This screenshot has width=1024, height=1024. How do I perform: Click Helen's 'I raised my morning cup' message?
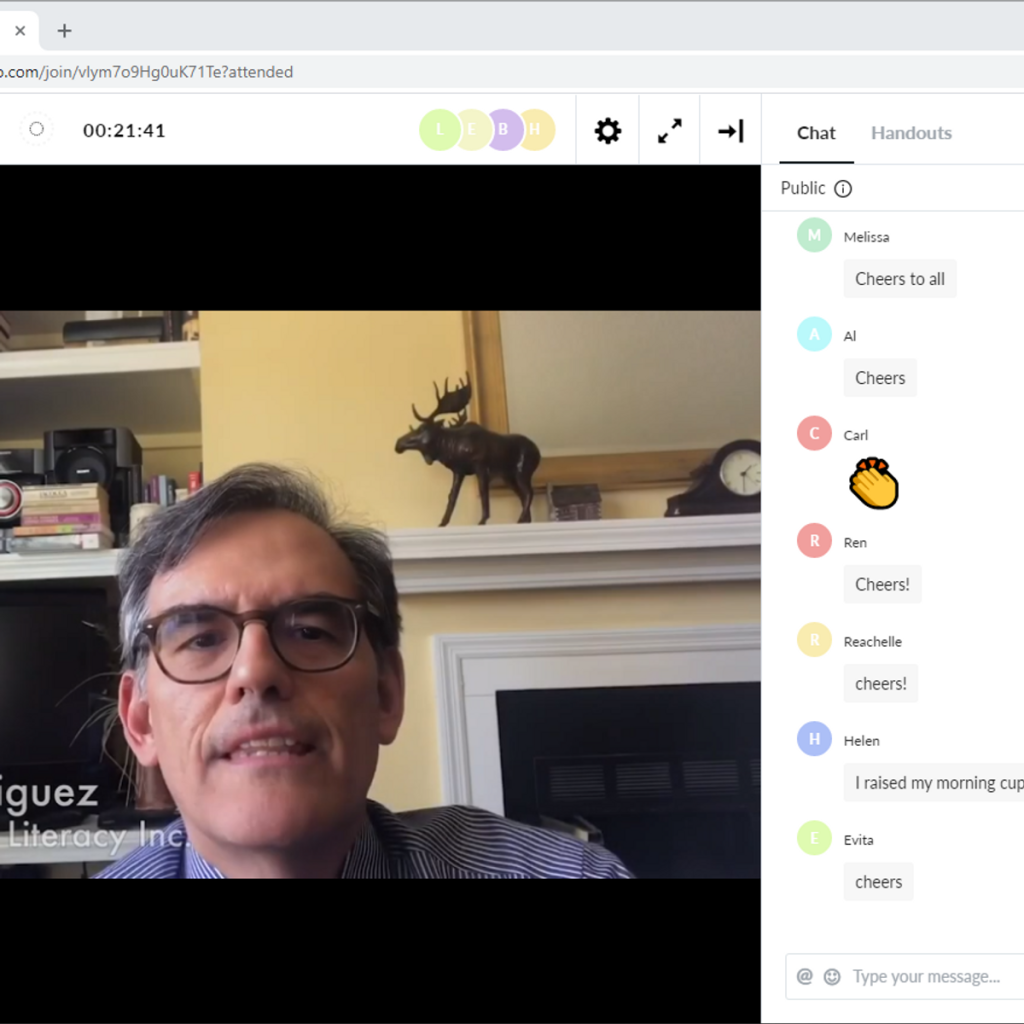point(935,783)
